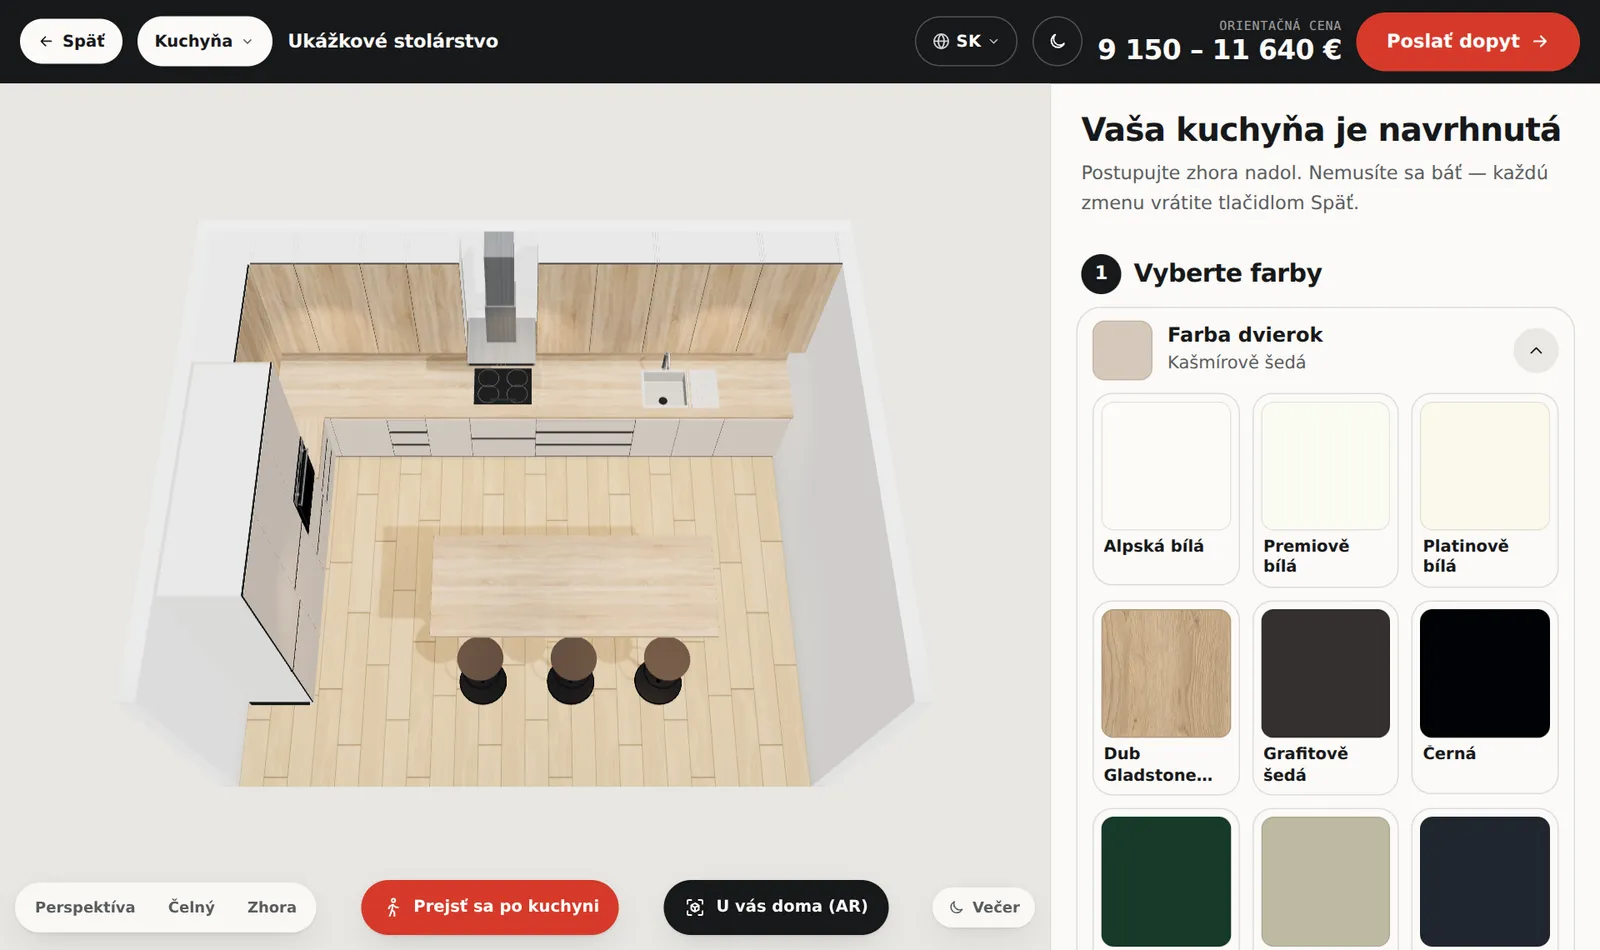Viewport: 1600px width, 950px height.
Task: Collapse the Farba dvierok section chevron
Action: coord(1536,350)
